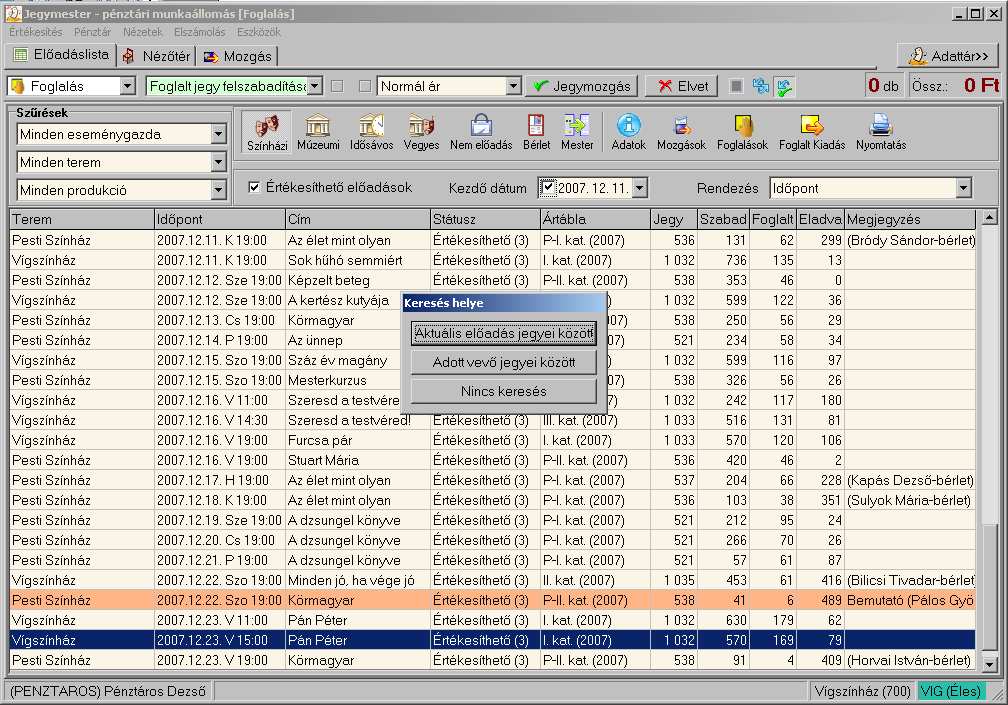Click the Foglalt Kiadás arrow icon
1008x705 pixels.
point(811,132)
